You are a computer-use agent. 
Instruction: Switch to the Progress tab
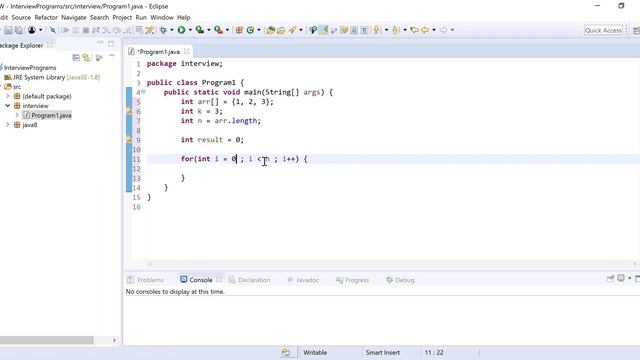tap(353, 280)
